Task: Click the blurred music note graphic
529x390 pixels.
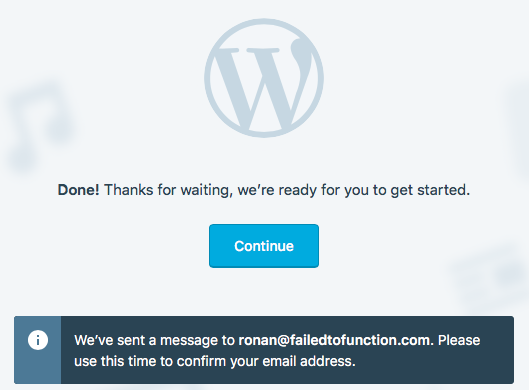Action: pyautogui.click(x=39, y=126)
